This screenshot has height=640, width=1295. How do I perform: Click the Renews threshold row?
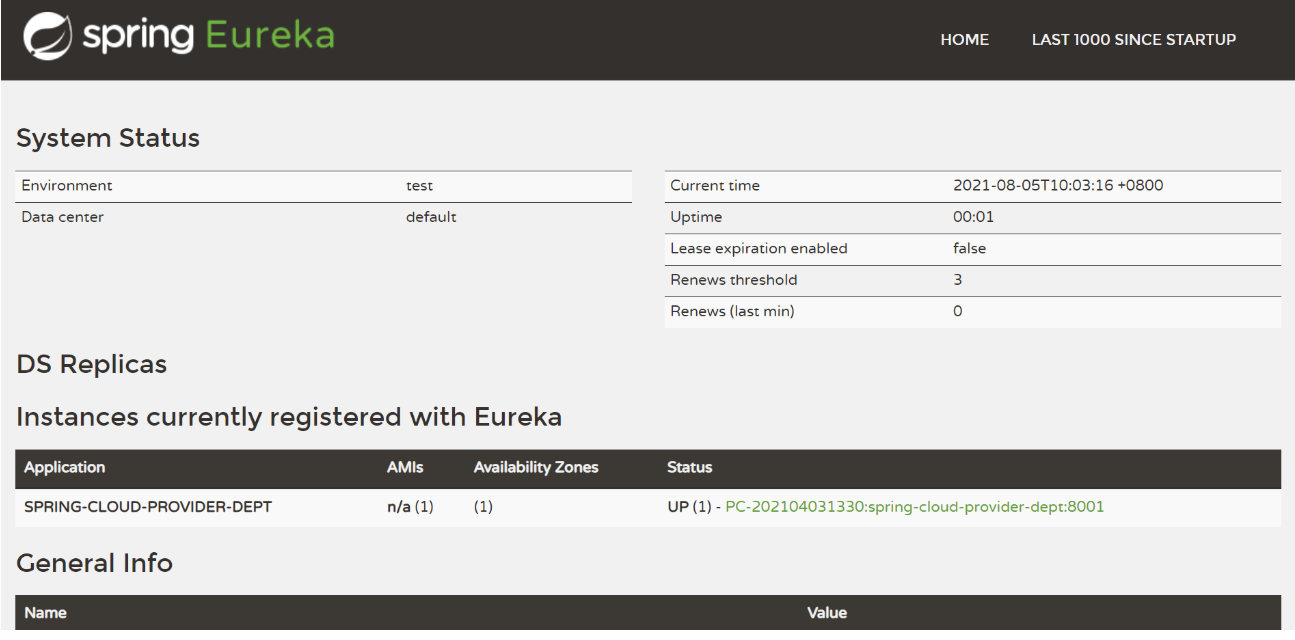click(x=973, y=280)
